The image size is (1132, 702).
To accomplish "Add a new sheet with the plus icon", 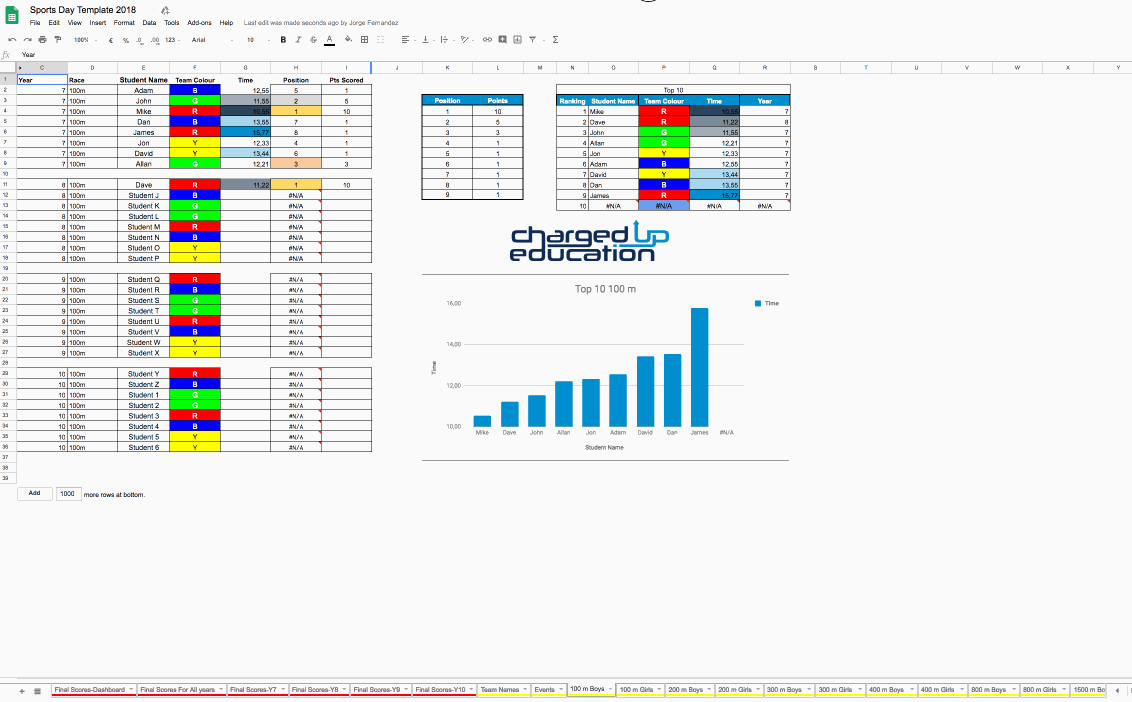I will [x=22, y=691].
